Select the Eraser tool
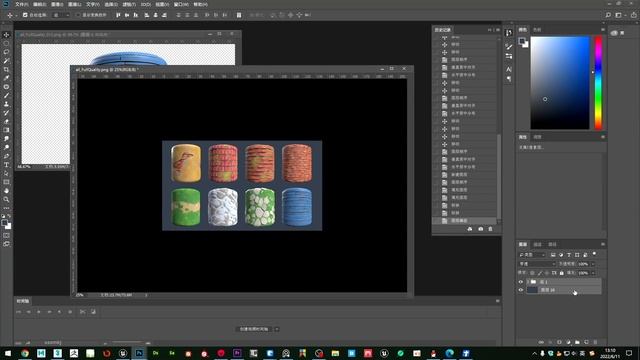The height and width of the screenshot is (360, 640). click(6, 122)
